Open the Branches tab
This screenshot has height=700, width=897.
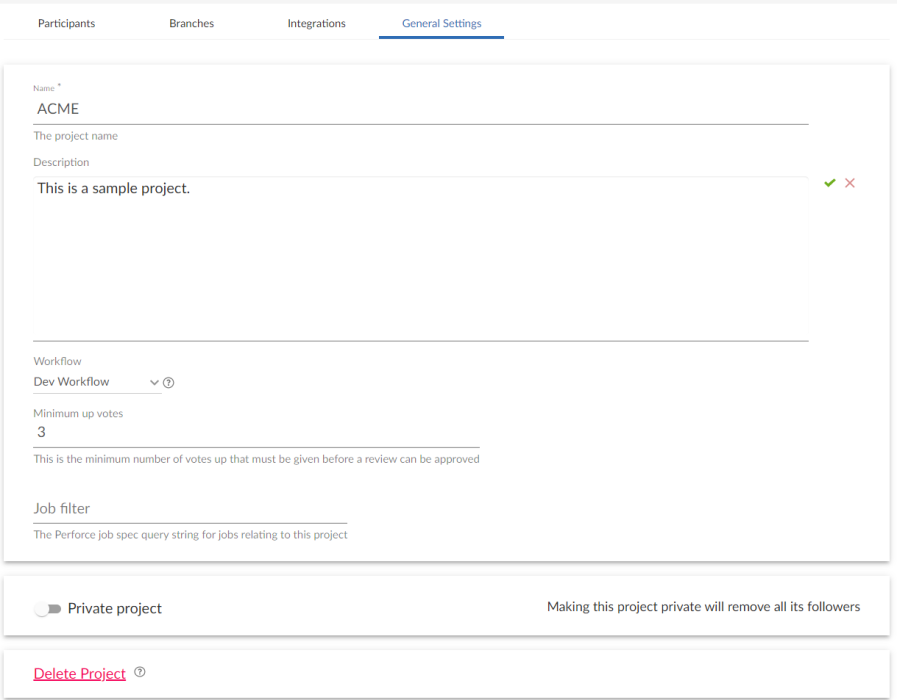tap(191, 22)
